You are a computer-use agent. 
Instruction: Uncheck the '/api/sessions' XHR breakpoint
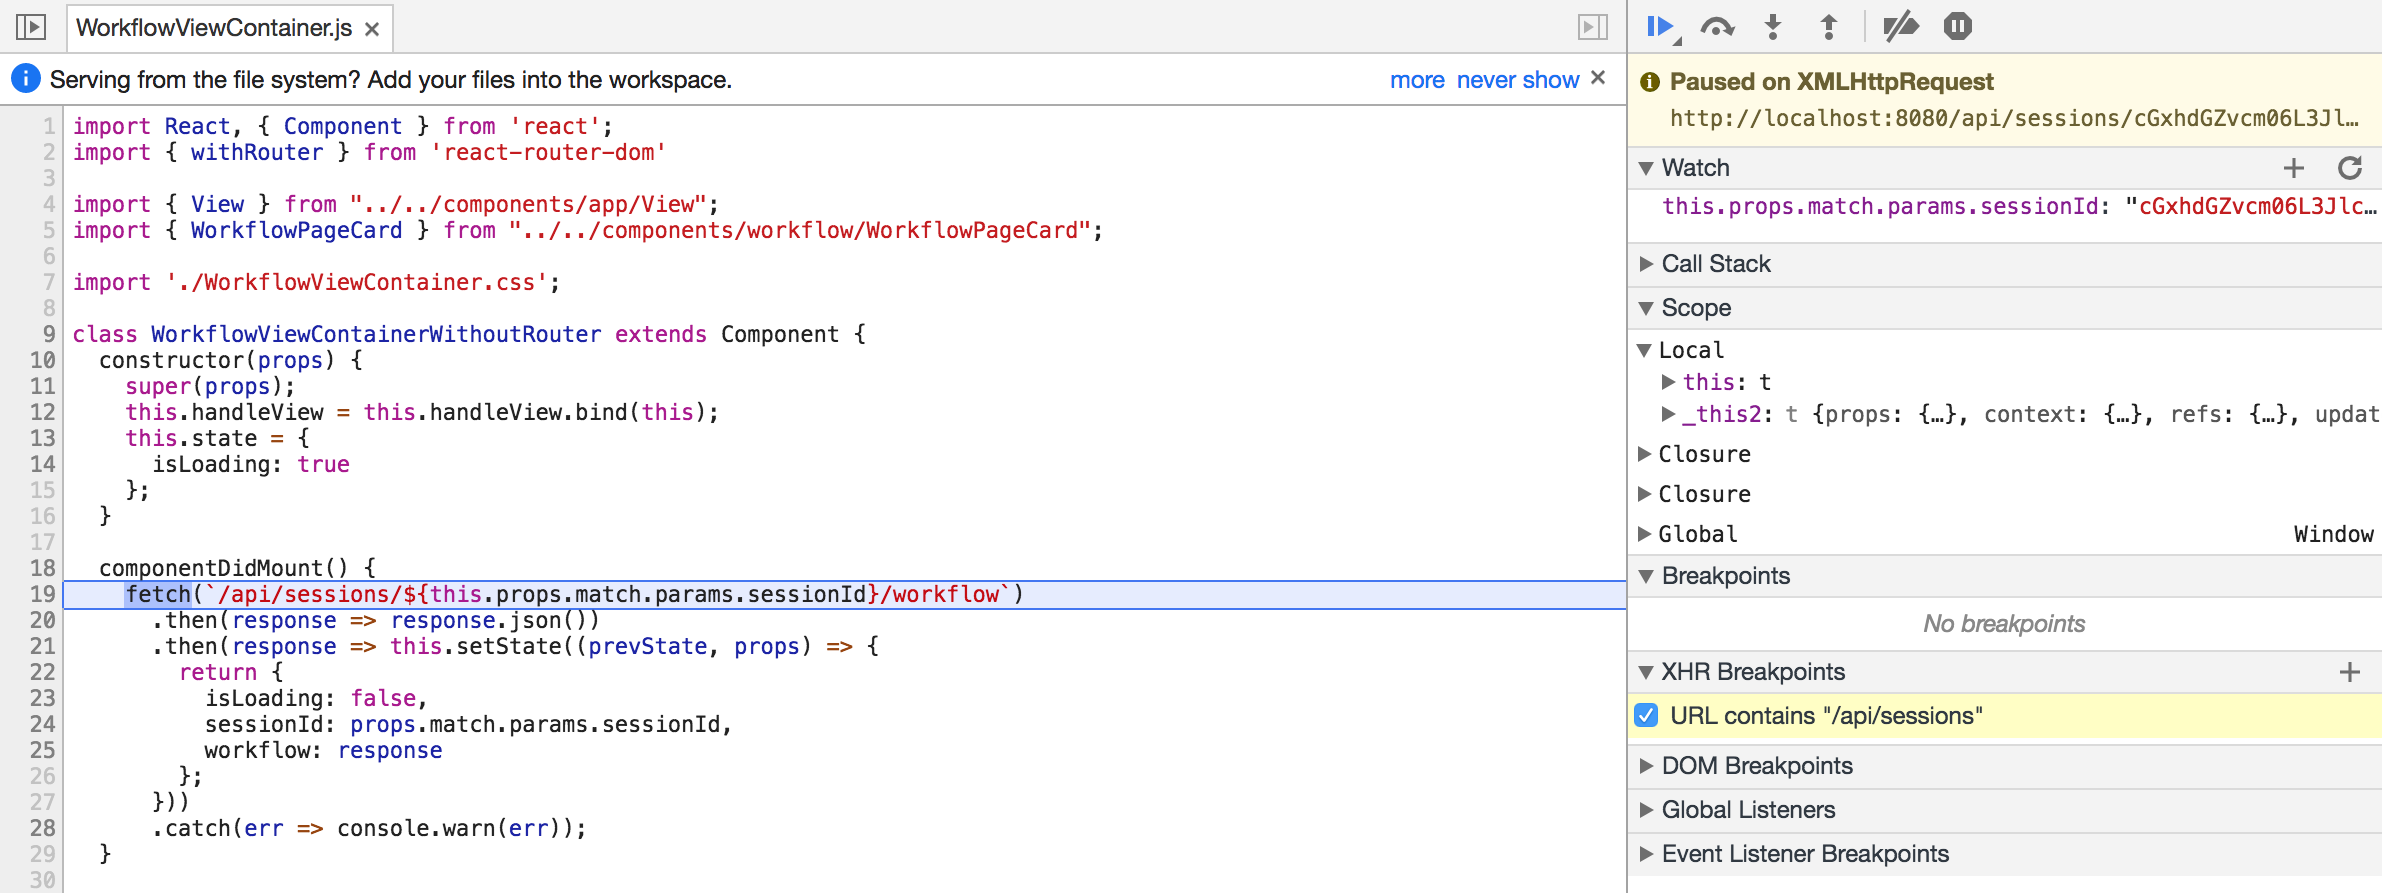point(1646,716)
